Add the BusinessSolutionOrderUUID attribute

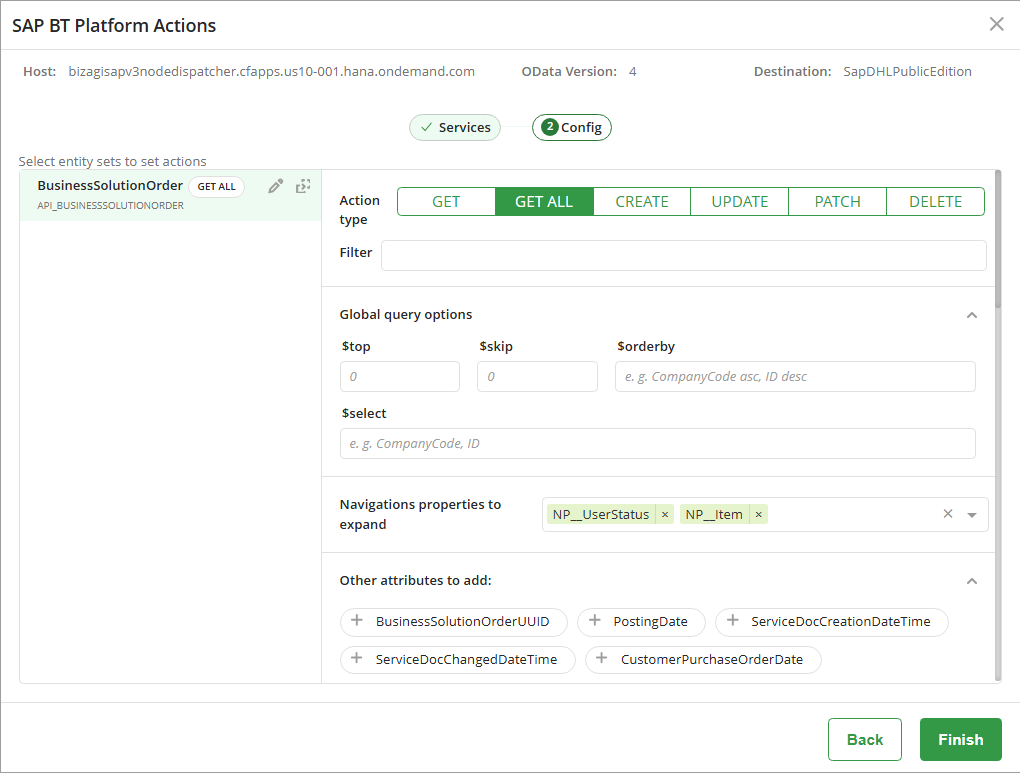tap(453, 622)
